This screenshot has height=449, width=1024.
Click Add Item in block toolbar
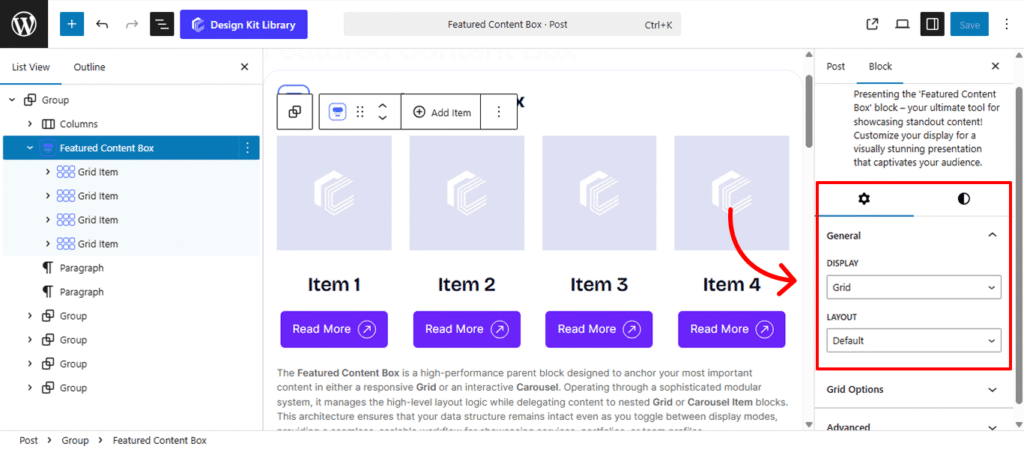pyautogui.click(x=441, y=113)
